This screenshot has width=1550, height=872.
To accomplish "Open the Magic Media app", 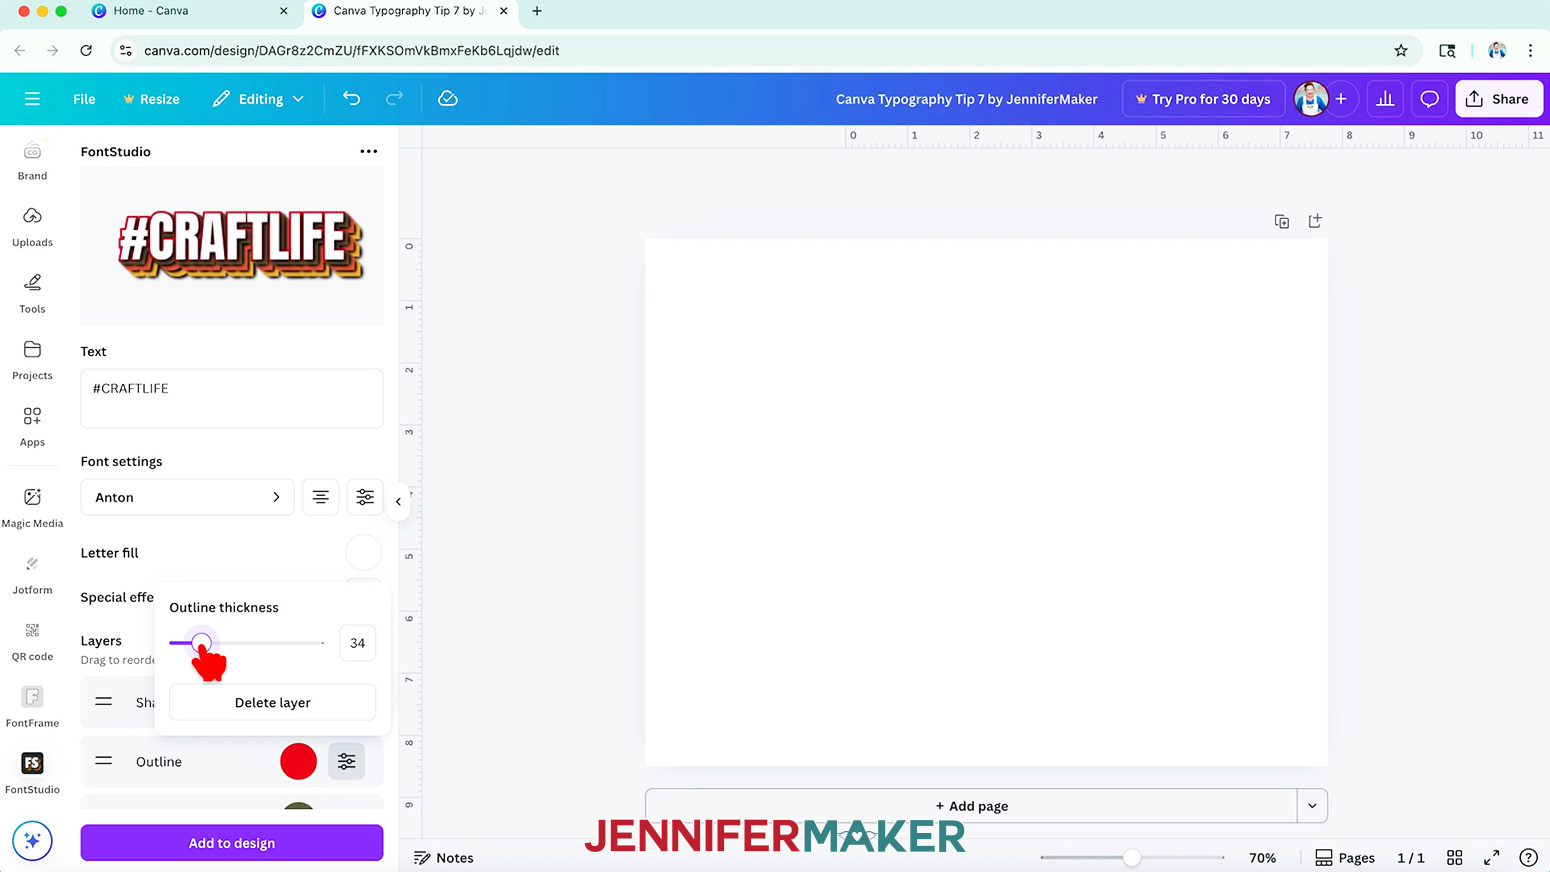I will (32, 508).
